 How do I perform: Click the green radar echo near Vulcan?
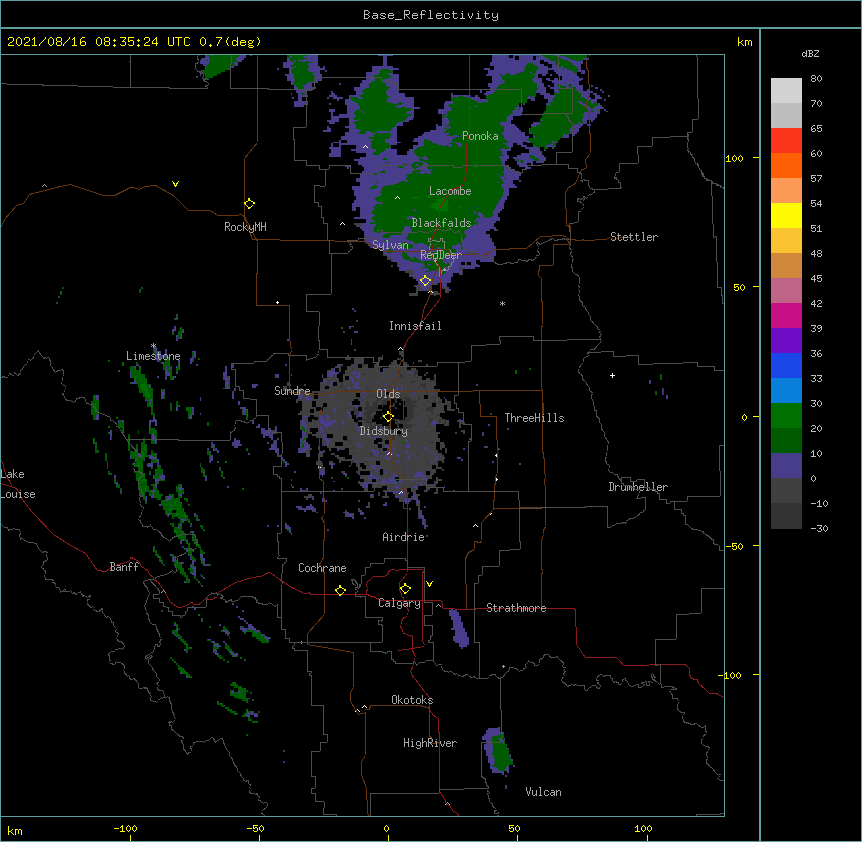500,752
